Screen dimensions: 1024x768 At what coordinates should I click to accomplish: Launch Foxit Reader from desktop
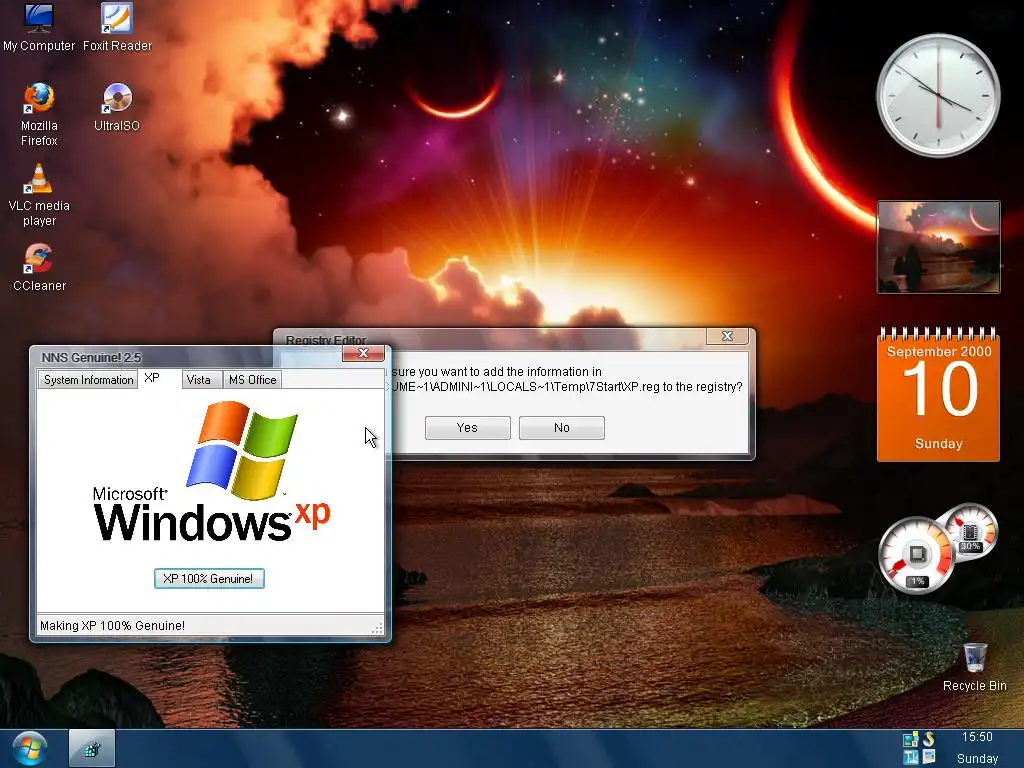[x=117, y=27]
